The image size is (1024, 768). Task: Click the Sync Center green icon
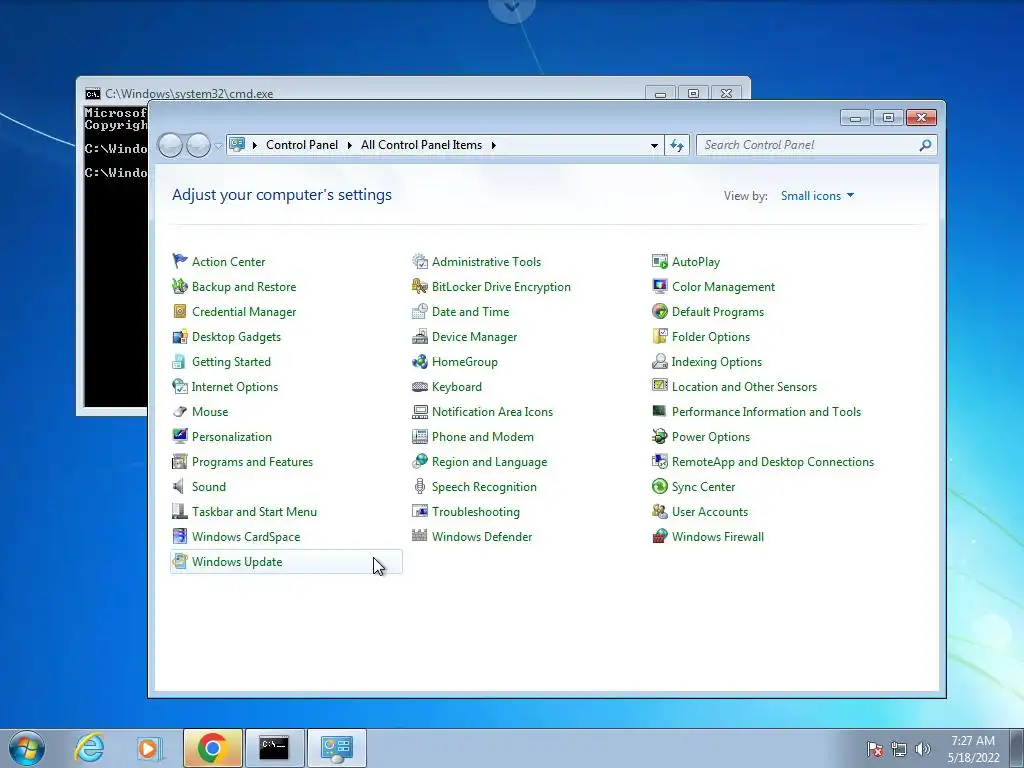click(x=660, y=487)
